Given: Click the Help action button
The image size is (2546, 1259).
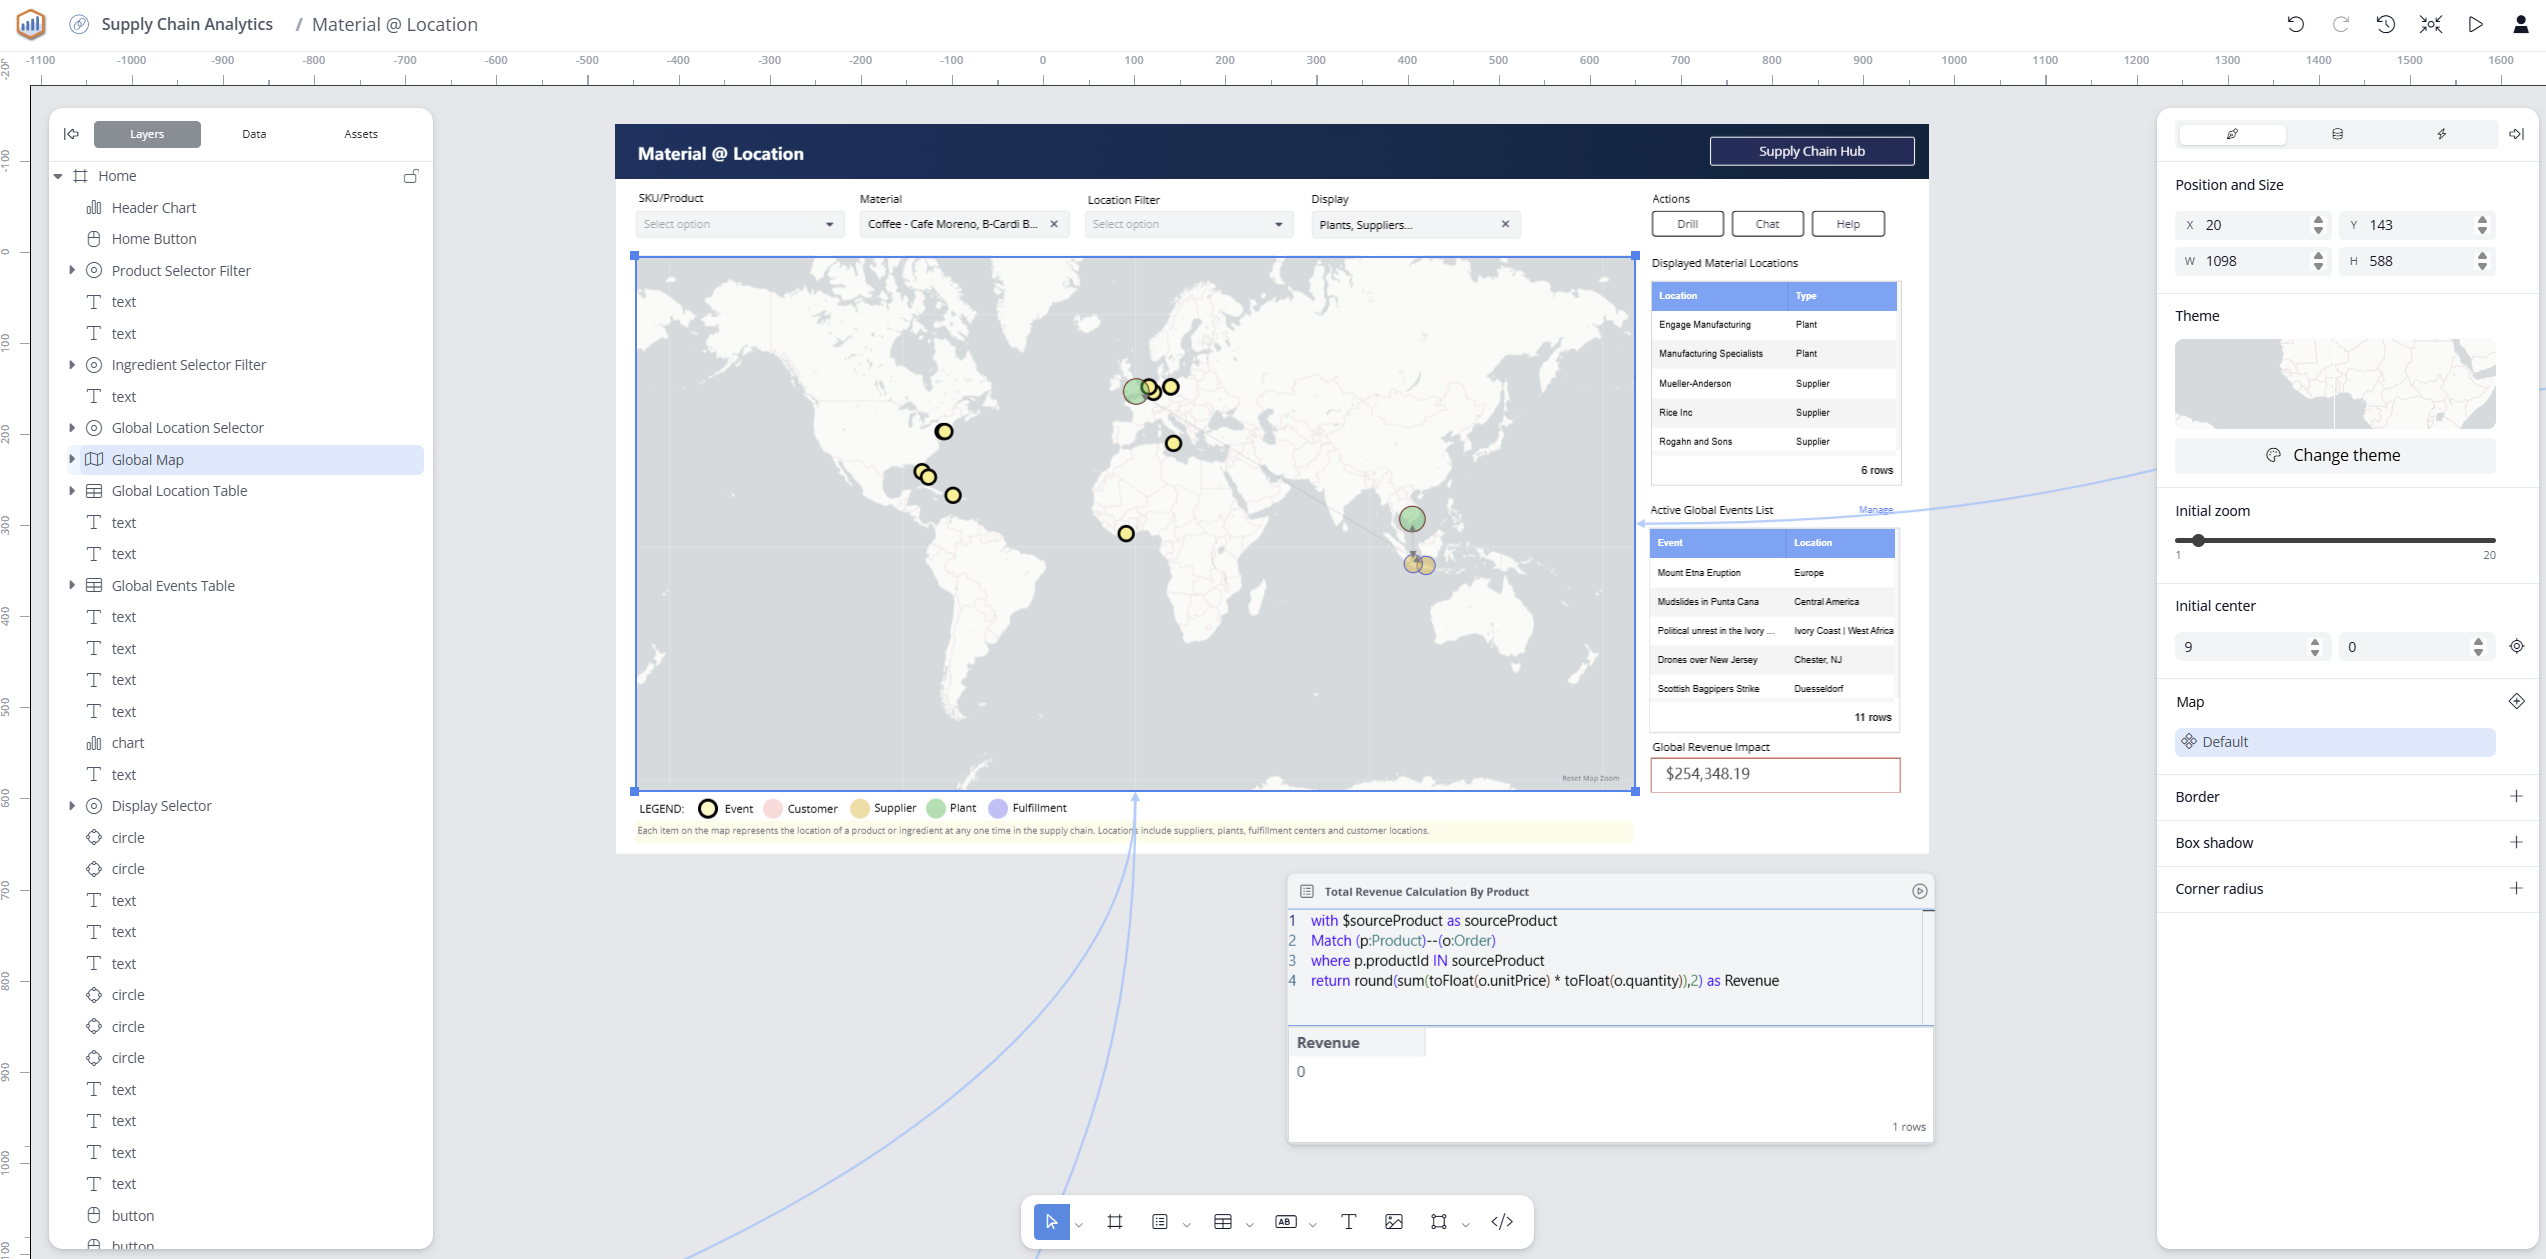Looking at the screenshot, I should click(1848, 224).
